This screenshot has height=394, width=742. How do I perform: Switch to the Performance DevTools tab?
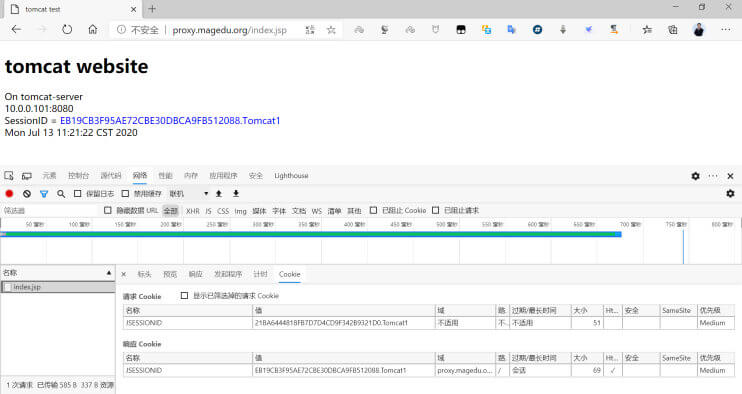(x=165, y=175)
